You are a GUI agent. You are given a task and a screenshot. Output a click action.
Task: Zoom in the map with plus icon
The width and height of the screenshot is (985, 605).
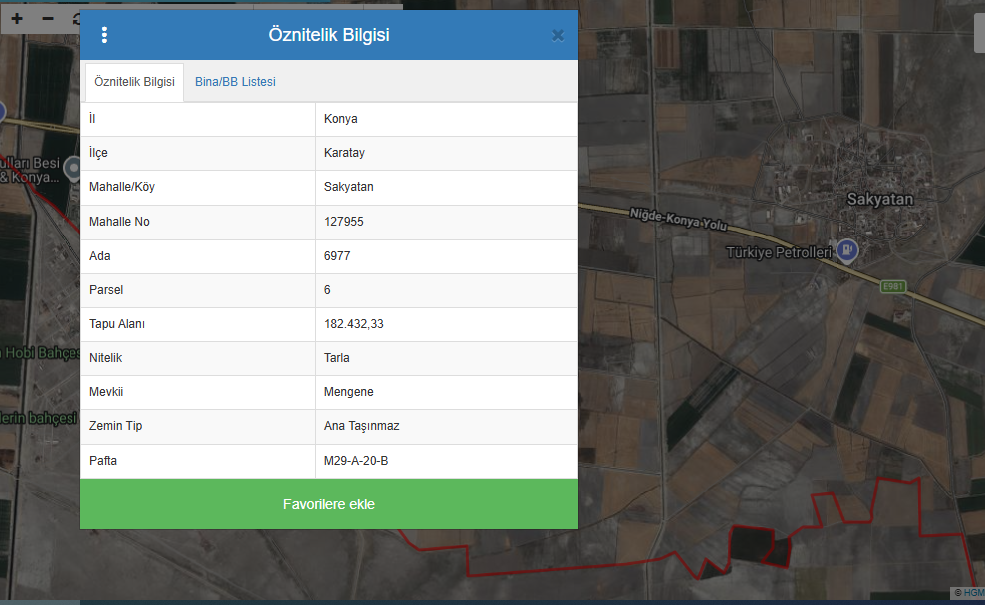pos(17,19)
